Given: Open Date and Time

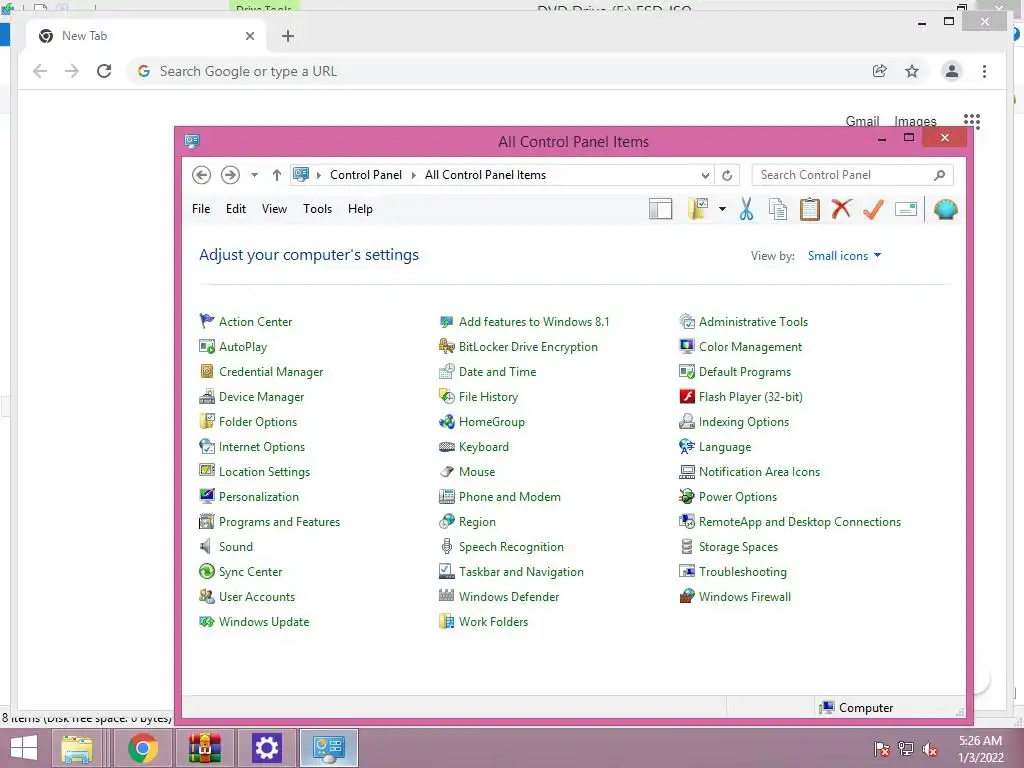Looking at the screenshot, I should 498,372.
